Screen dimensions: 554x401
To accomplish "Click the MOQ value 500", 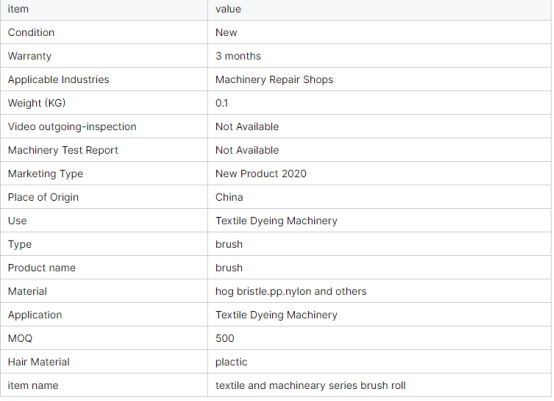I will [225, 338].
